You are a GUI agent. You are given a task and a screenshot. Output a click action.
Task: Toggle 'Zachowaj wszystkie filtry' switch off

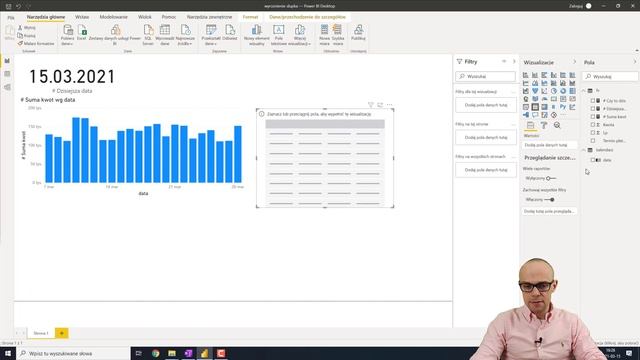[549, 200]
